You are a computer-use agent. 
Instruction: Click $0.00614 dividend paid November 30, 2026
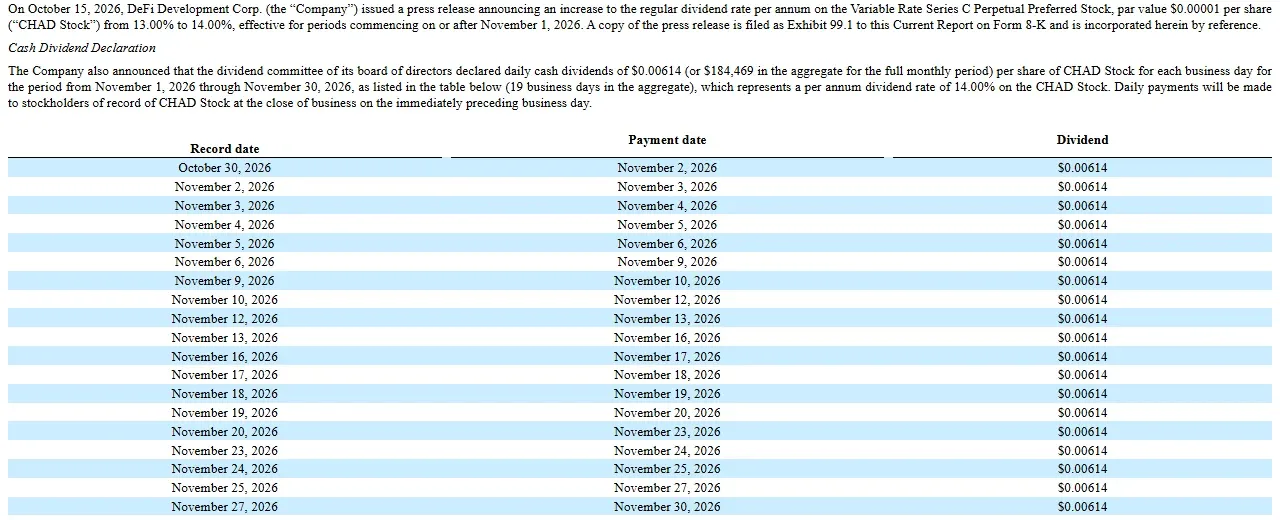[1082, 507]
